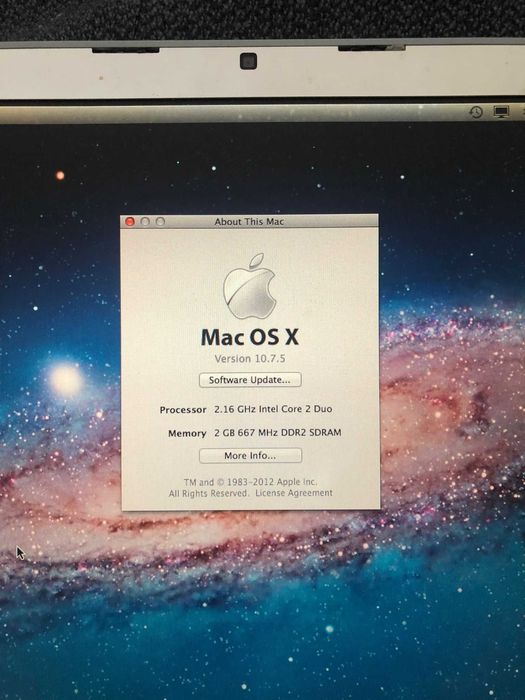Open More Info... about this Mac
Screen dimensions: 525x700
click(250, 456)
